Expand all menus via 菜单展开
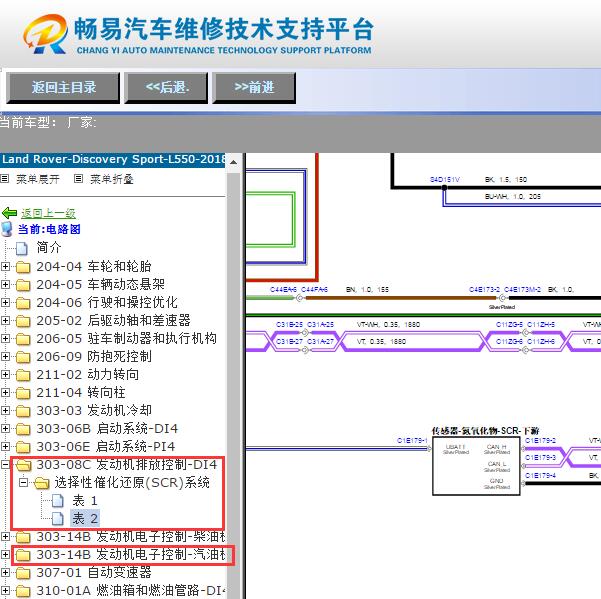This screenshot has height=599, width=601. [38, 179]
